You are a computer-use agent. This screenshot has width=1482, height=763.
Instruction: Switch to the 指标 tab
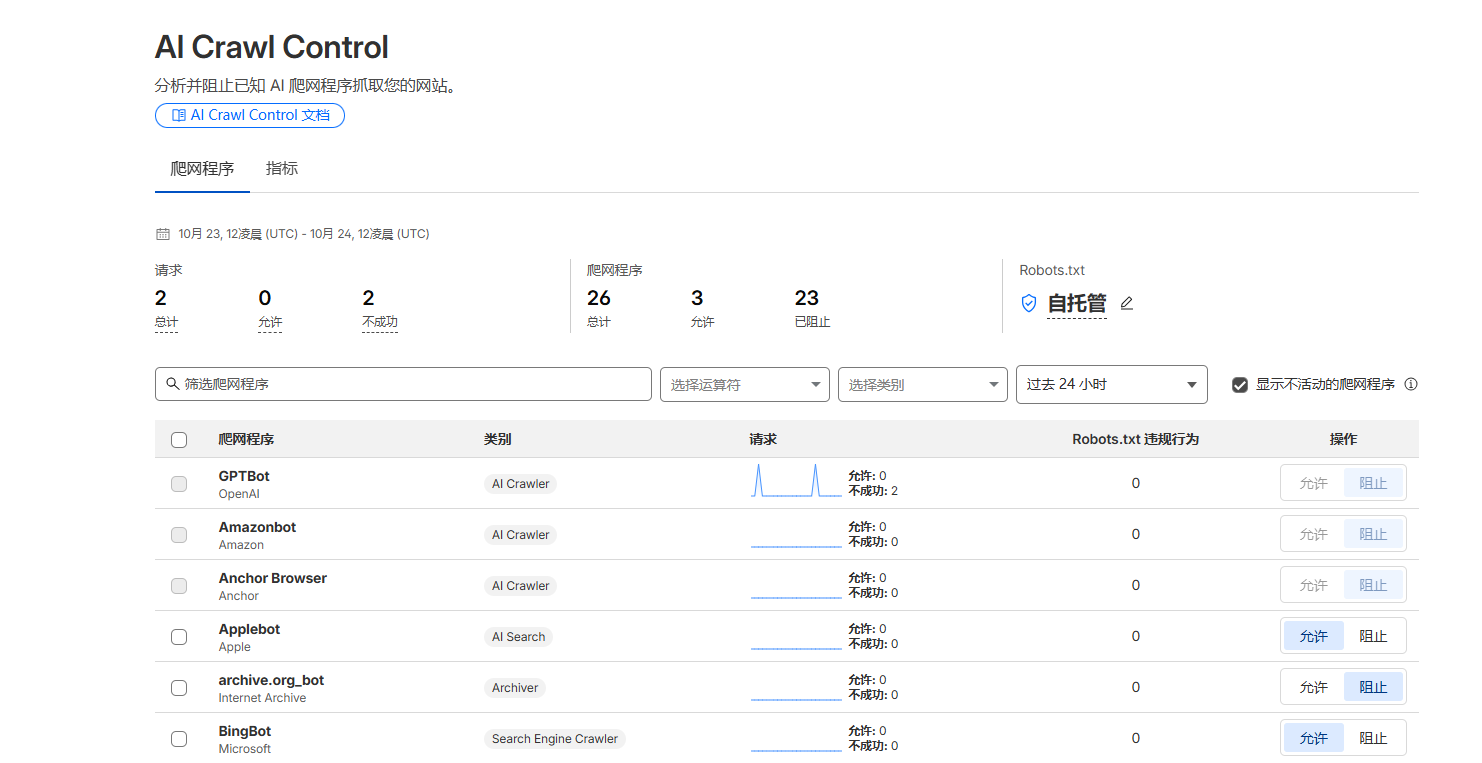point(282,168)
